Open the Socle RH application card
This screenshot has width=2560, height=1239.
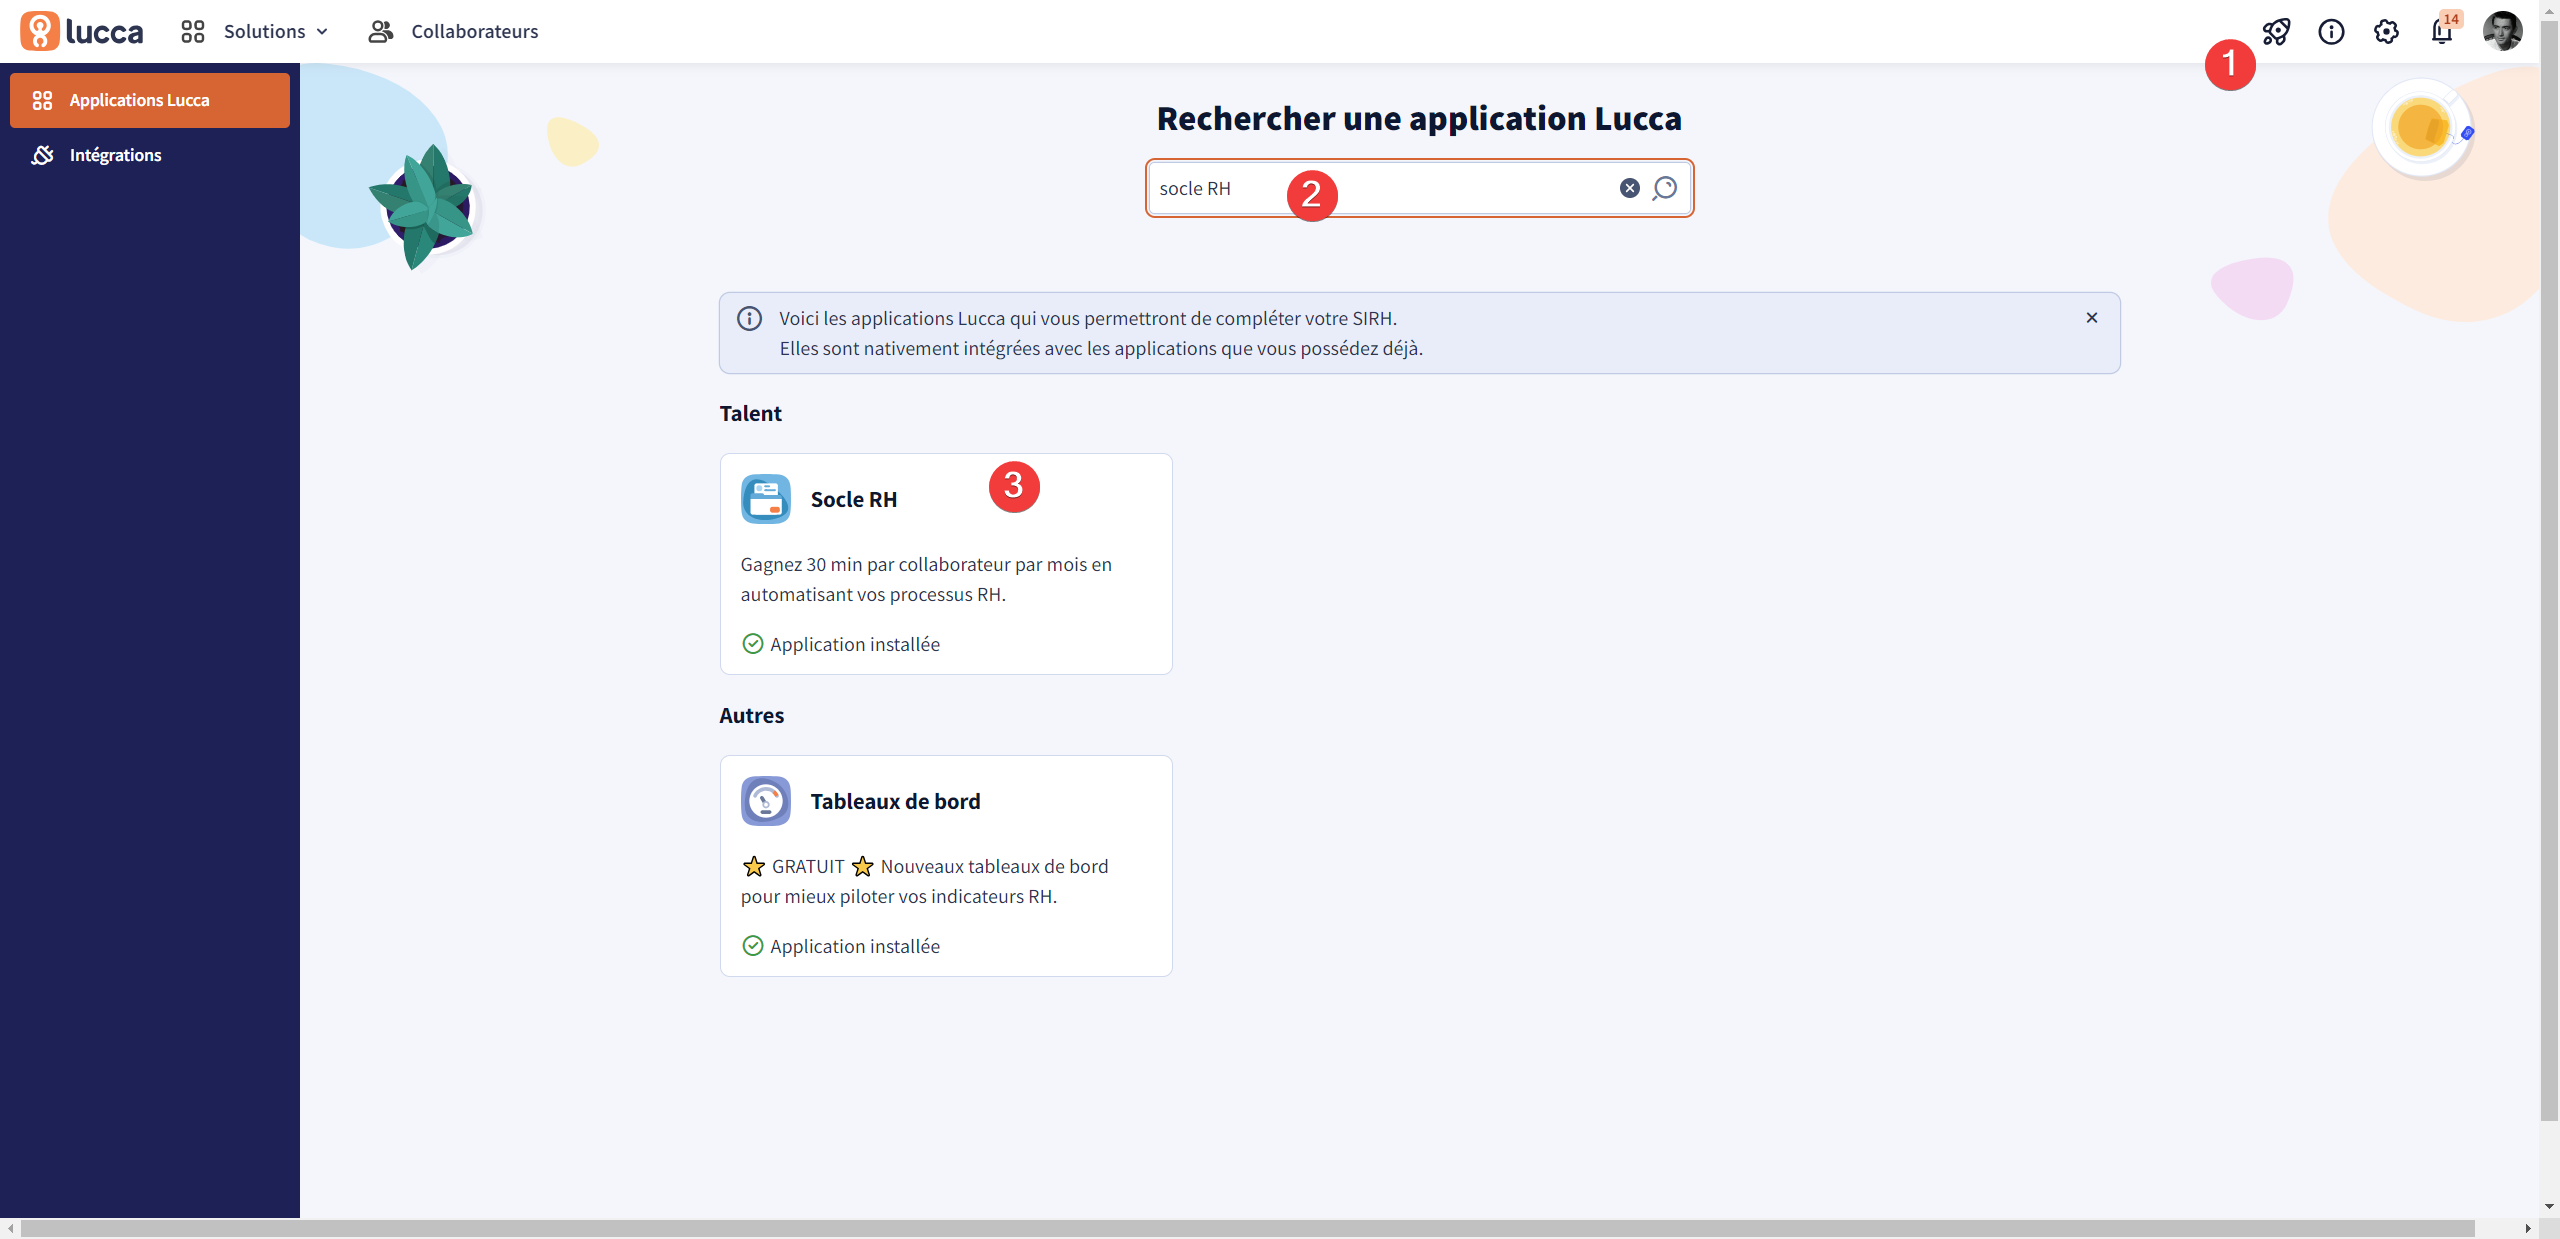(946, 564)
